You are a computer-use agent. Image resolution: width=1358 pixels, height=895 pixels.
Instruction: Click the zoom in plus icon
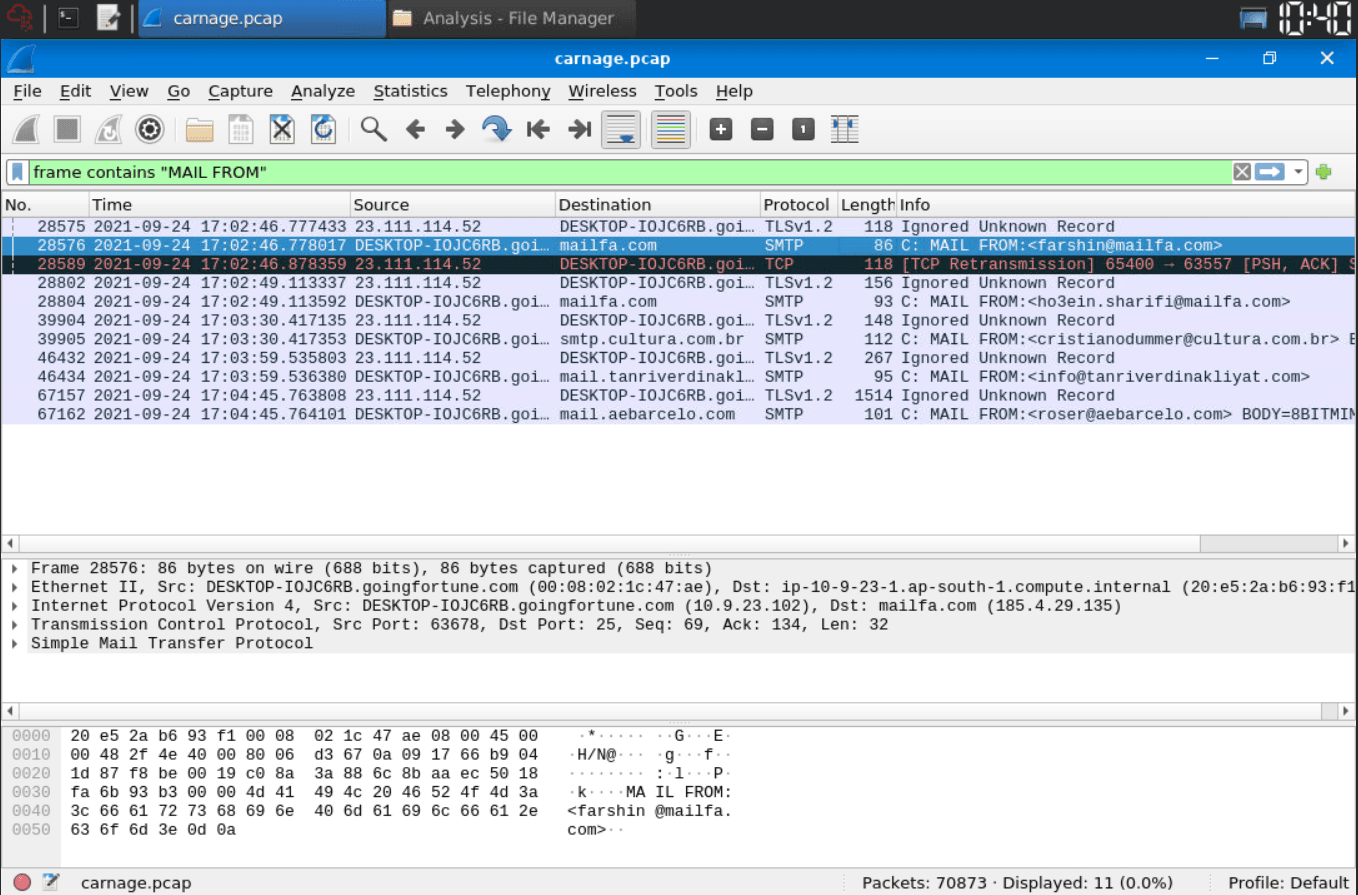click(x=721, y=129)
